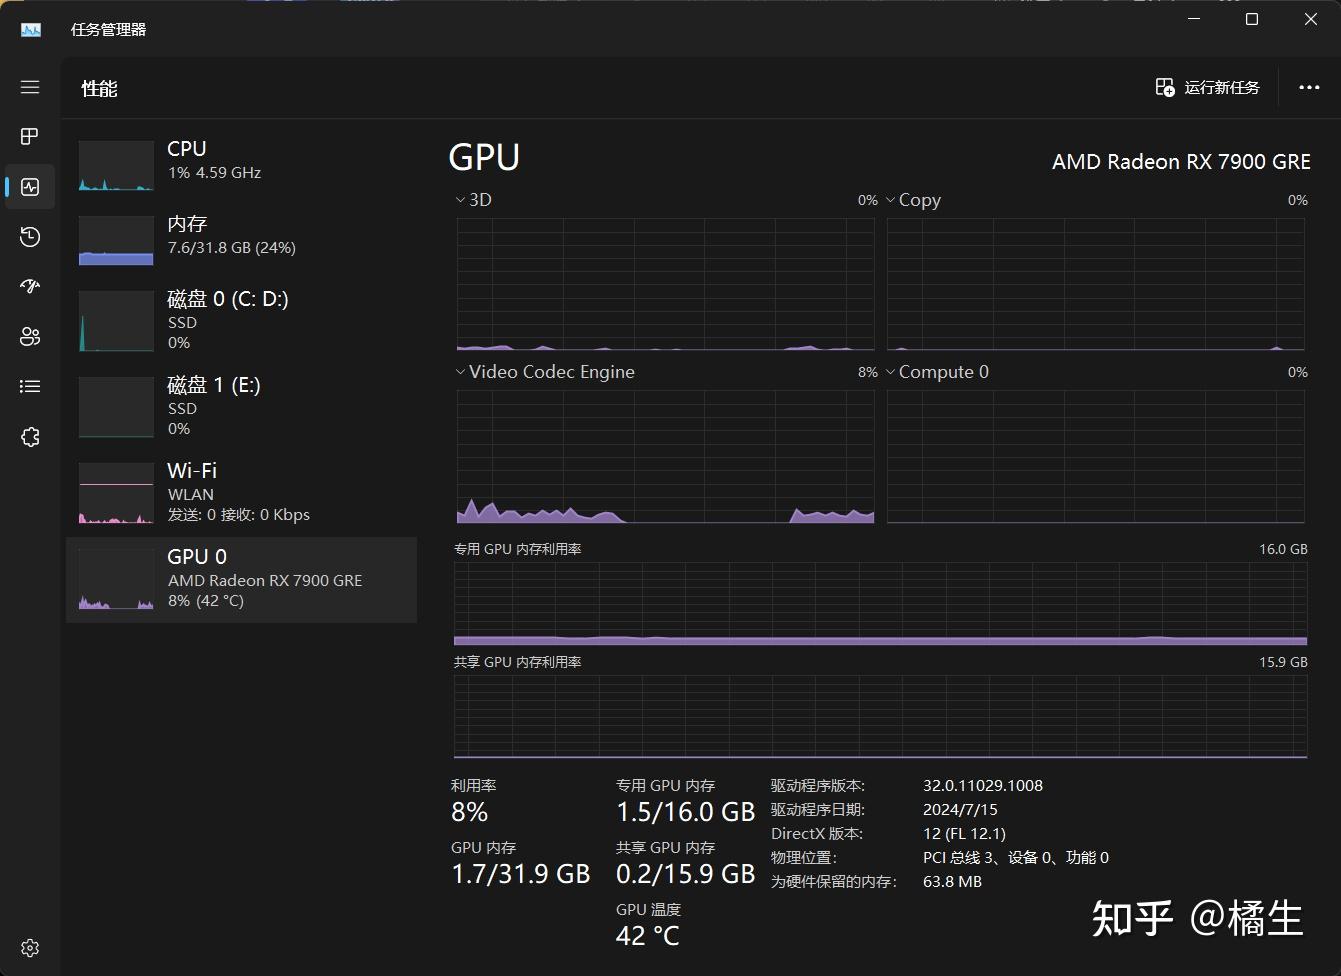Open the Users page icon
The height and width of the screenshot is (976, 1341).
30,336
